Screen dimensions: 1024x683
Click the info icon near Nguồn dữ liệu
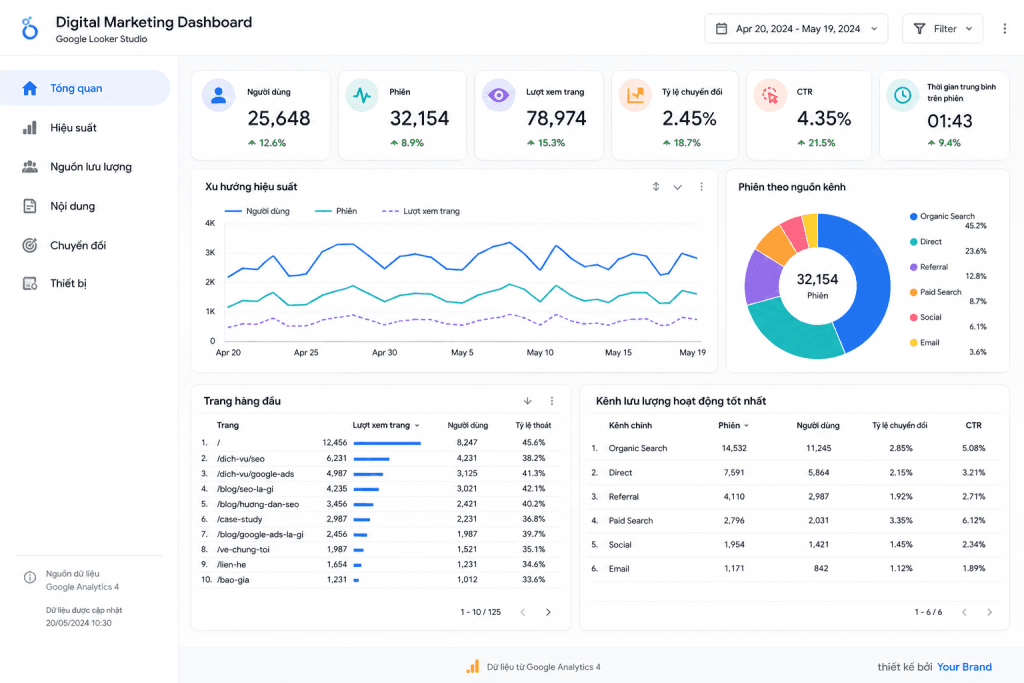click(x=29, y=577)
